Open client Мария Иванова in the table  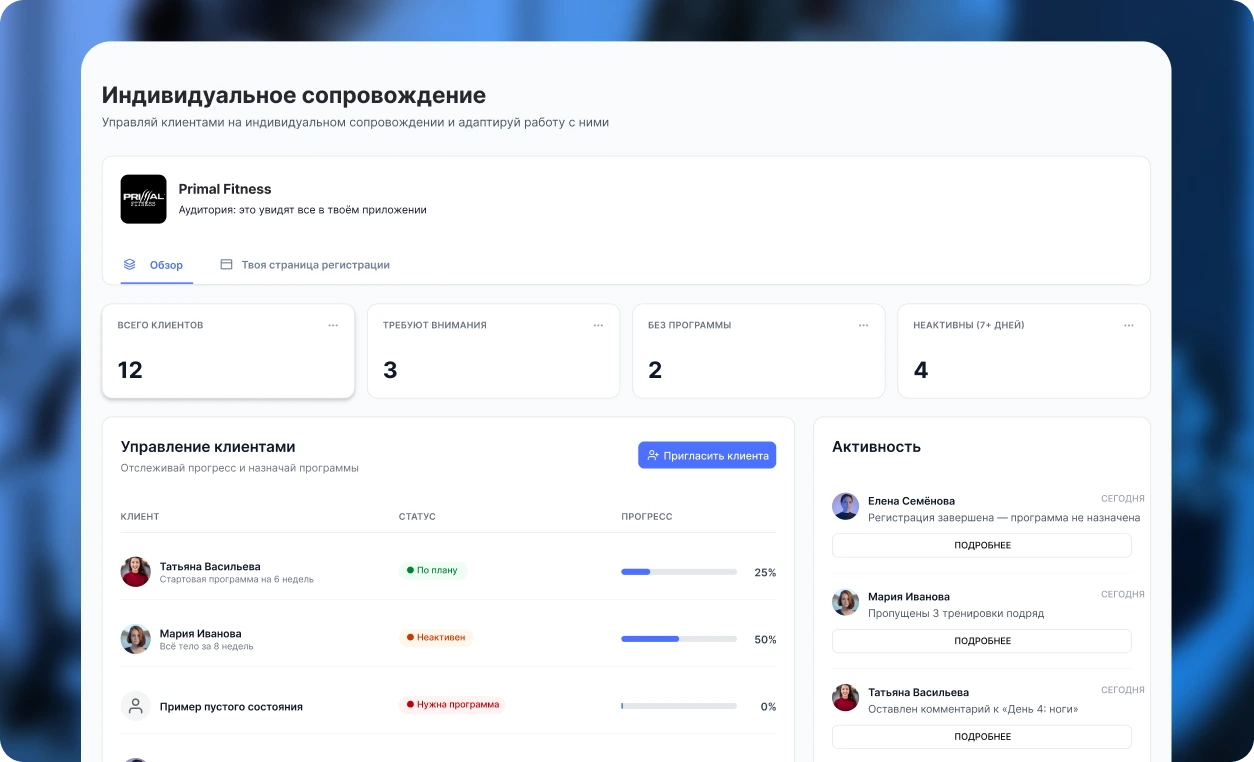(x=448, y=638)
